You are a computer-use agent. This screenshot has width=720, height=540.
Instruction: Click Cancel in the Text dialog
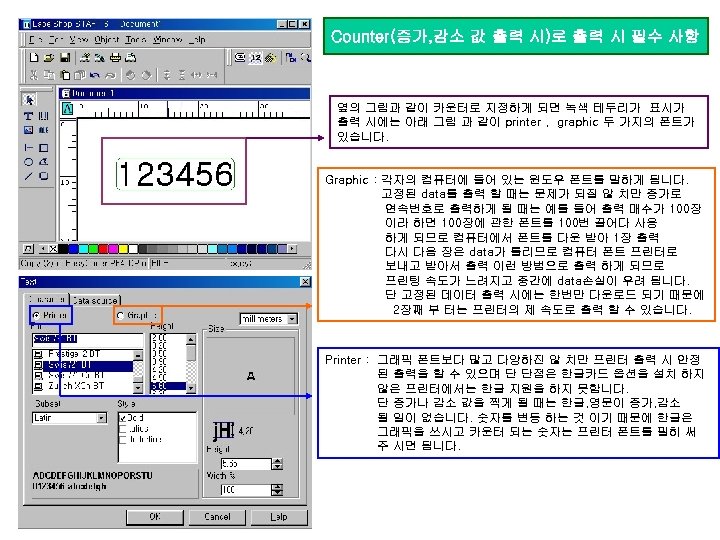(217, 517)
